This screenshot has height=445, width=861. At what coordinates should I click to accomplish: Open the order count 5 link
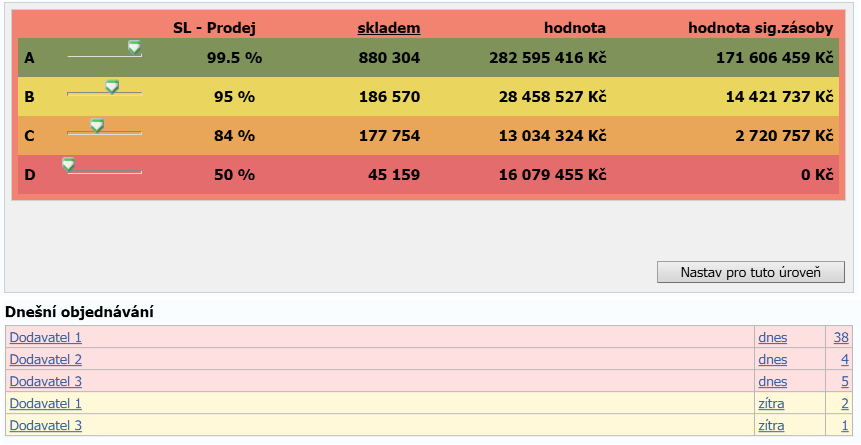845,382
